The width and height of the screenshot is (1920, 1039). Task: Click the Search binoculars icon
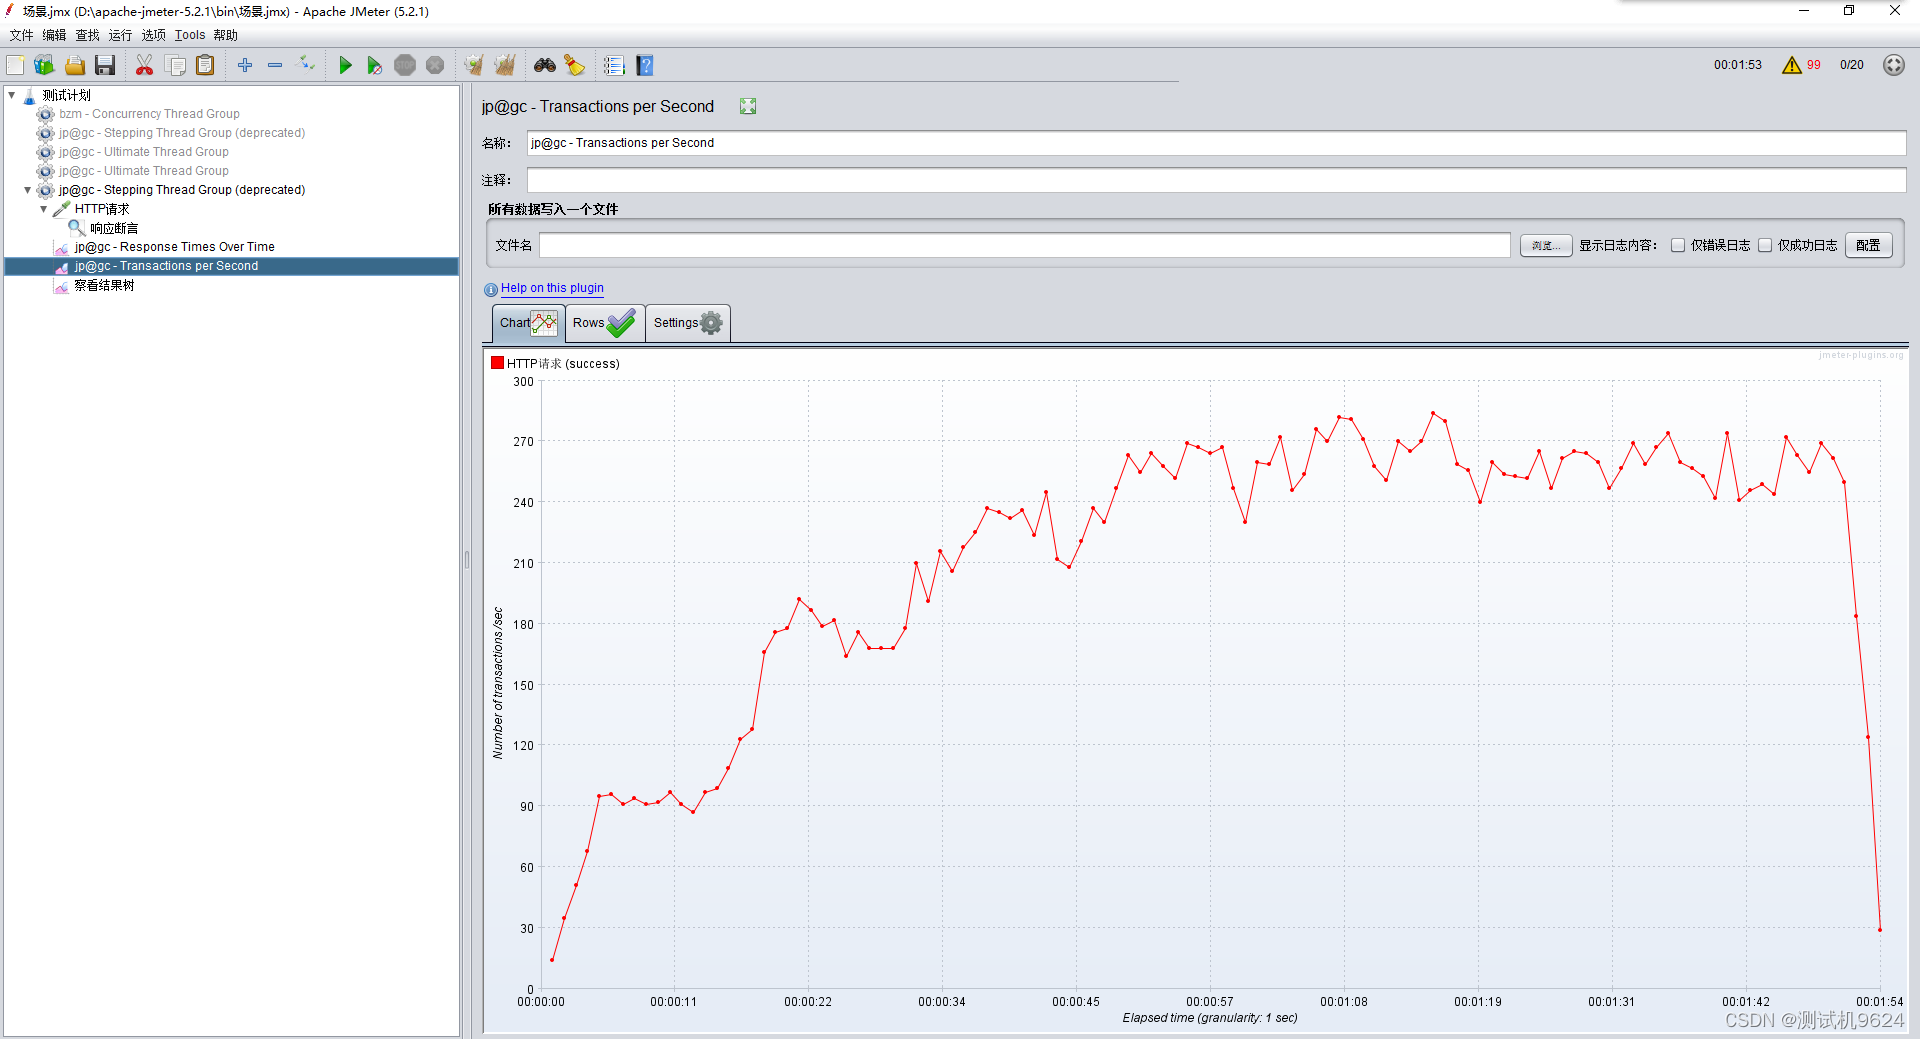pos(545,65)
